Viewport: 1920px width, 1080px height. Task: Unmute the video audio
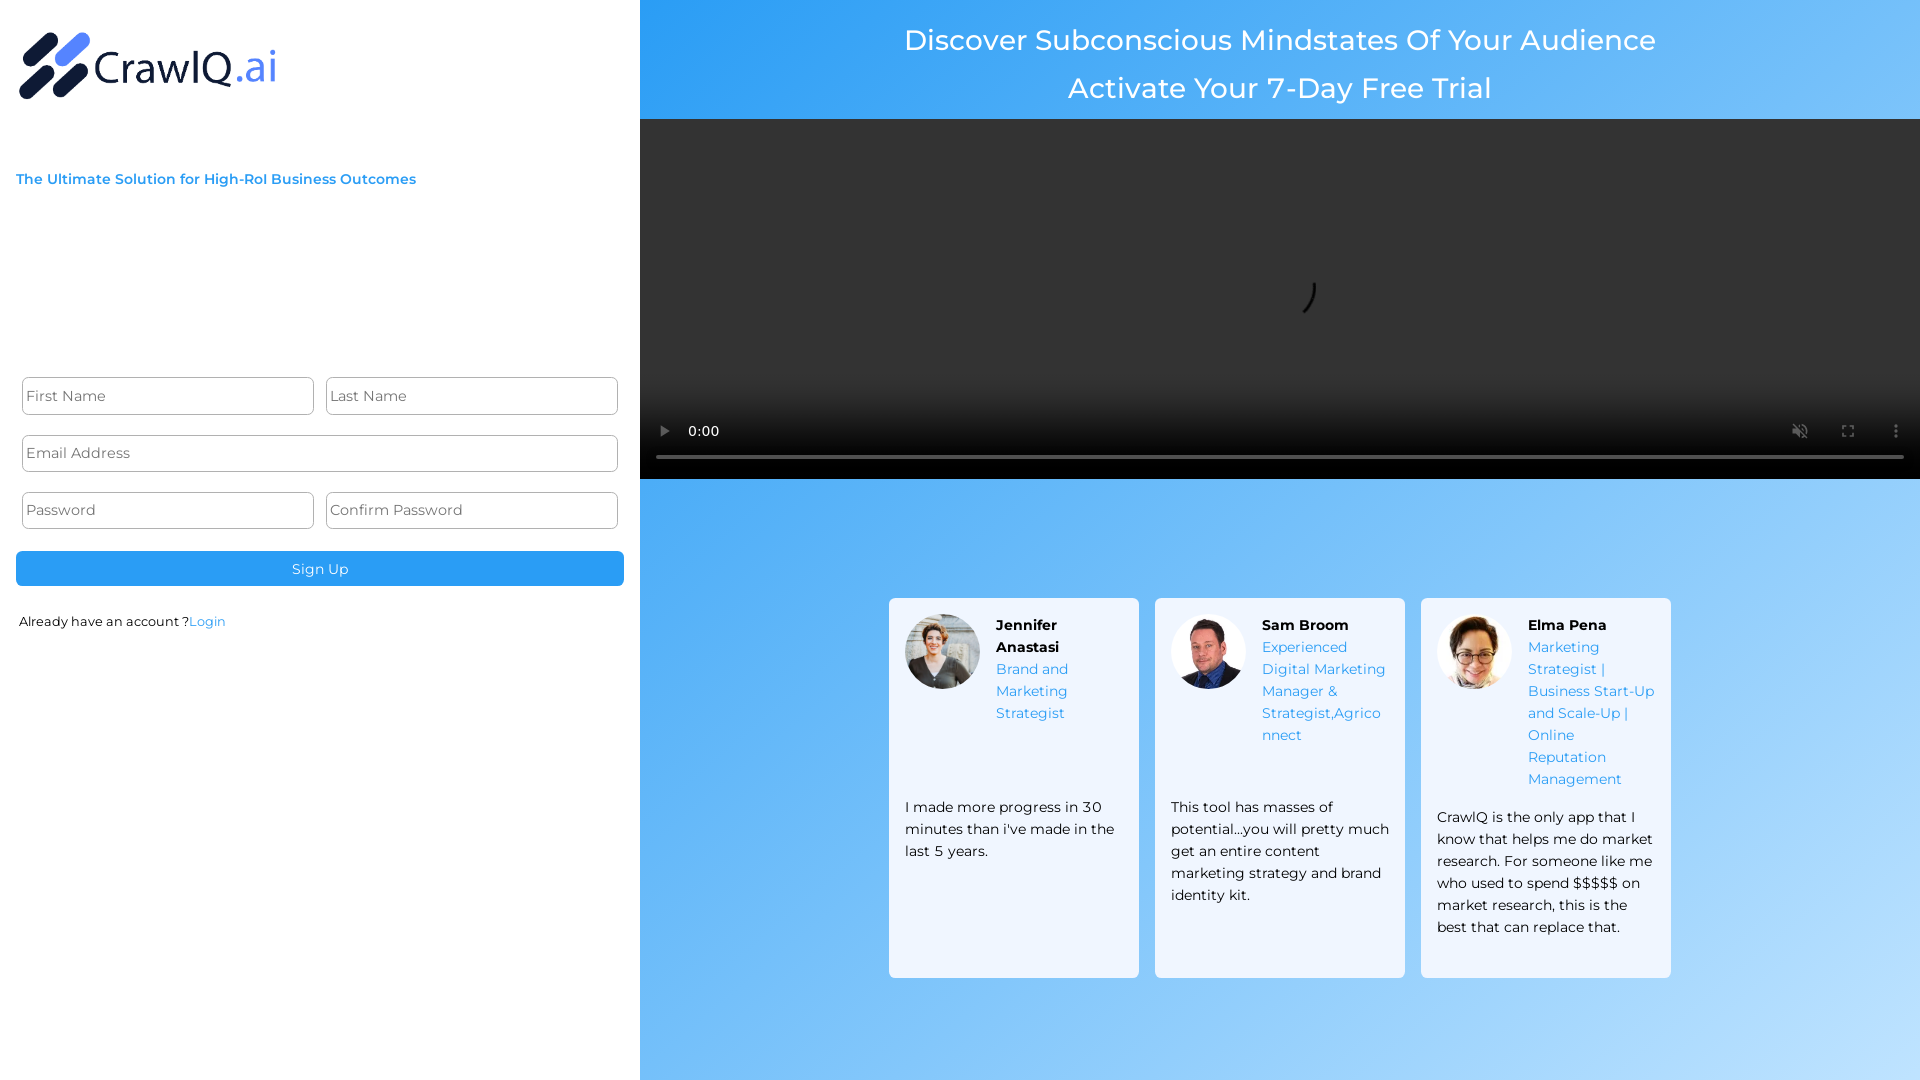1800,431
